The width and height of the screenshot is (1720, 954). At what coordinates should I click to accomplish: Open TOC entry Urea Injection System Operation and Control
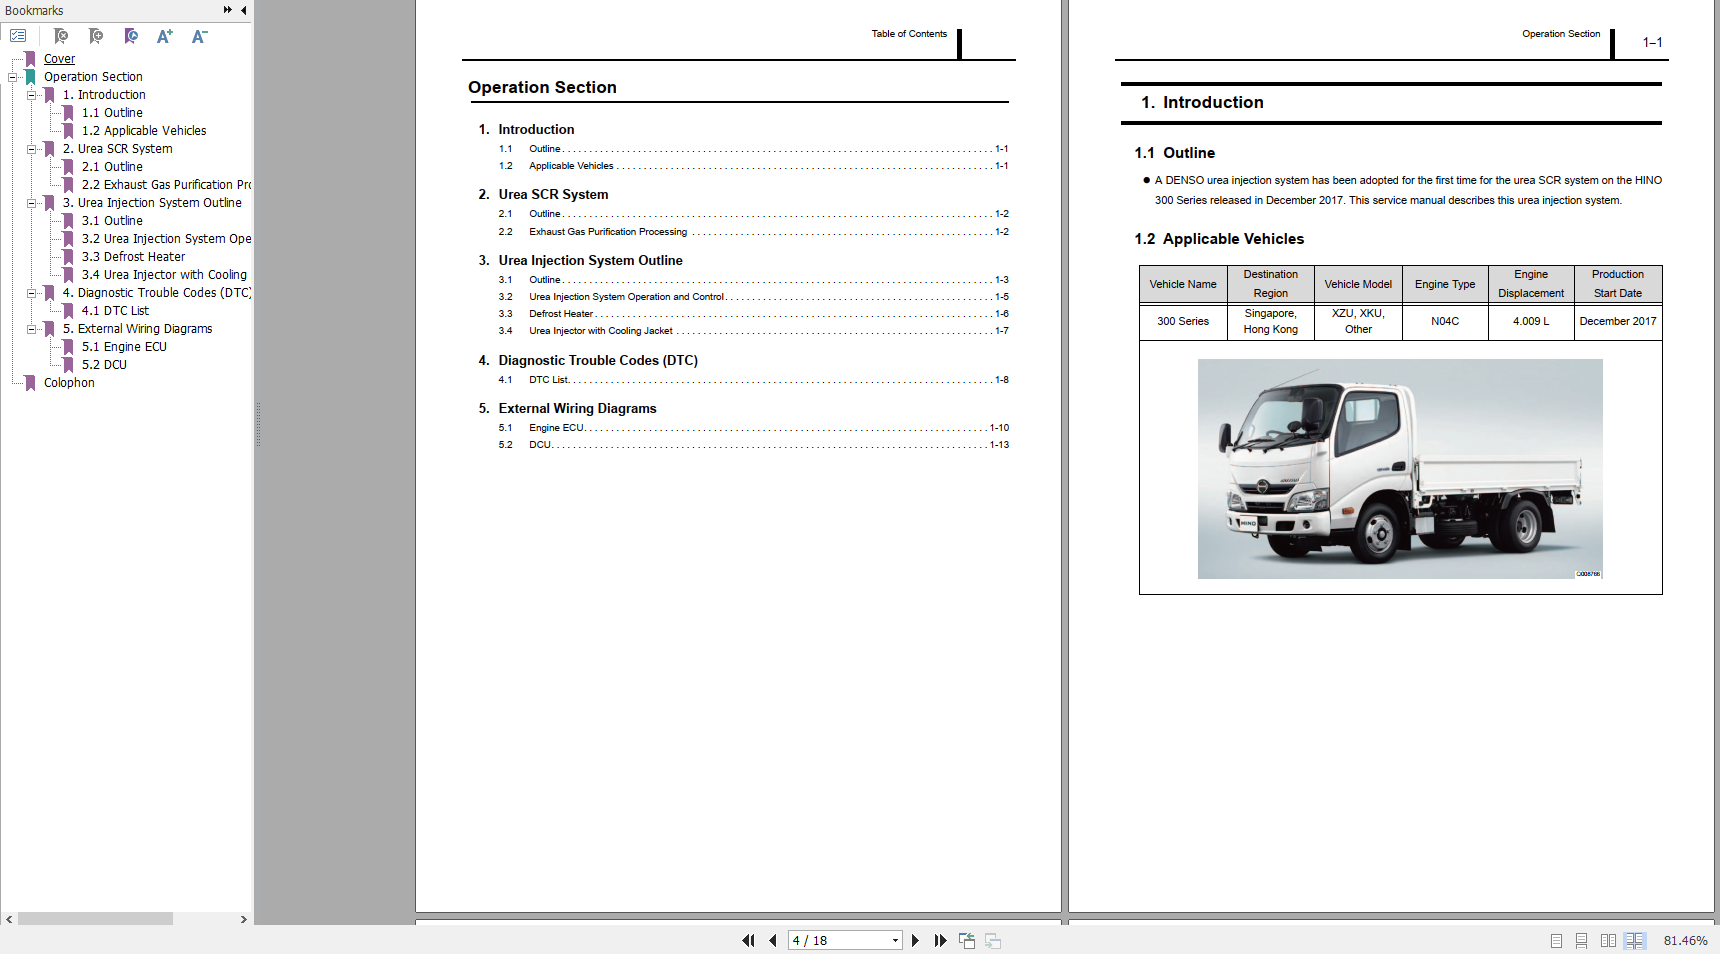click(x=753, y=297)
